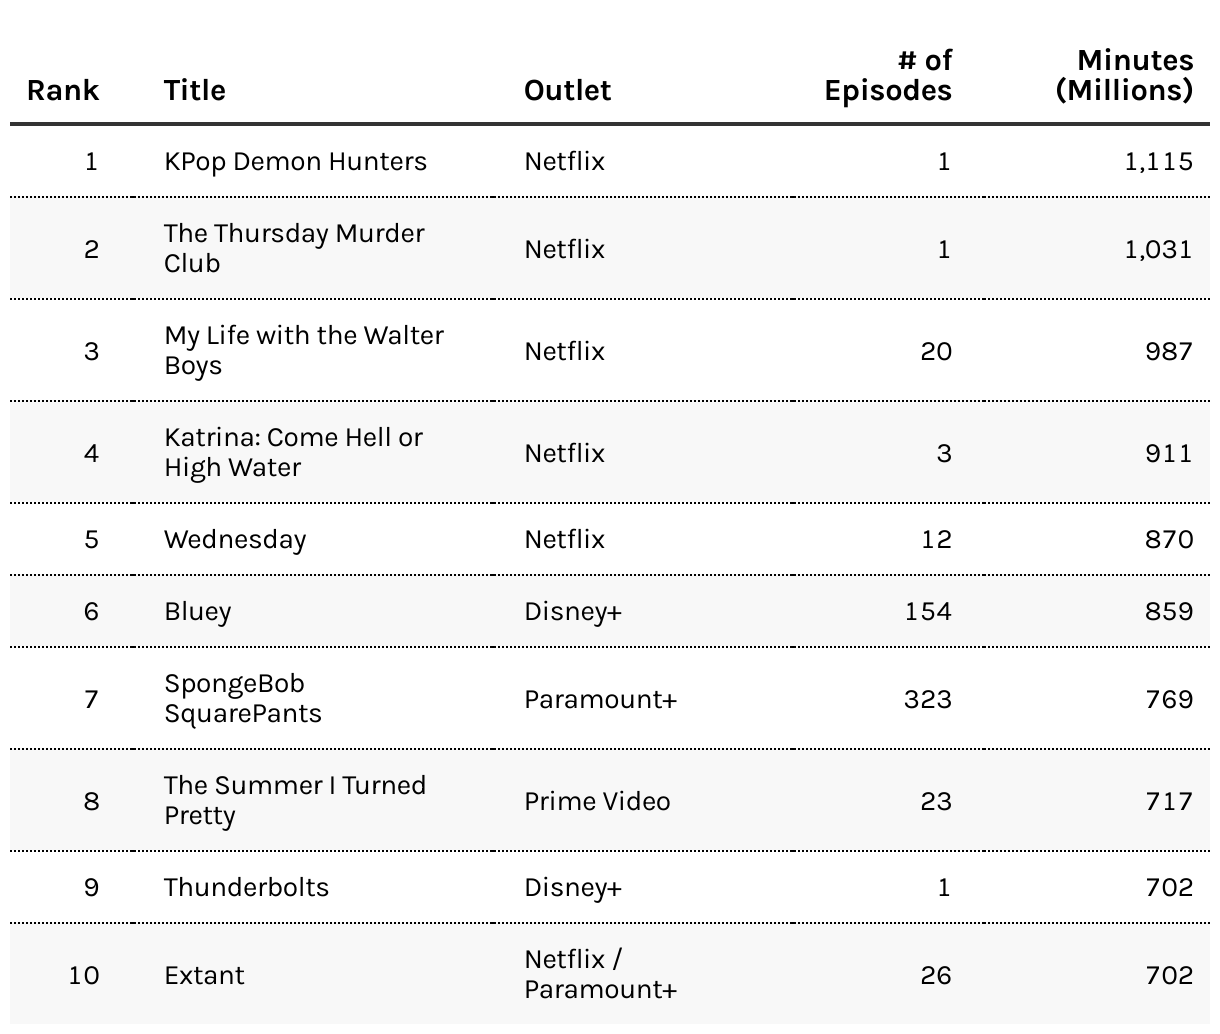Screen dimensions: 1220x1034
Task: Click the SpongeBob SquarePants title
Action: tap(243, 698)
